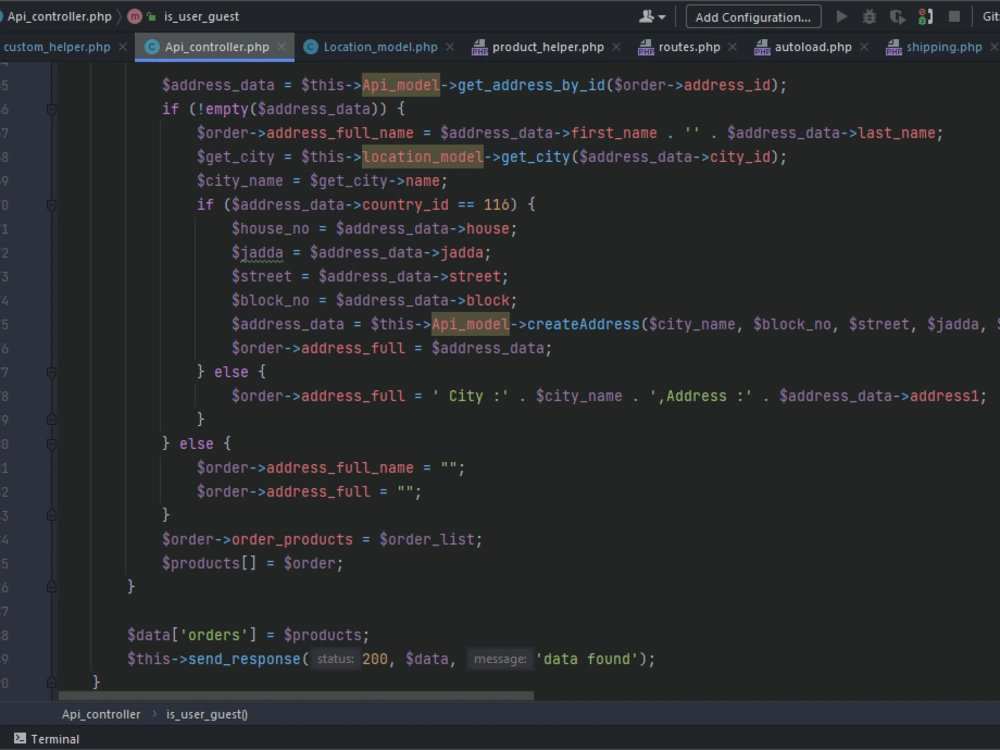Screen dimensions: 1000x750
Task: Collapse the country_id == 116 if block
Action: (52, 205)
